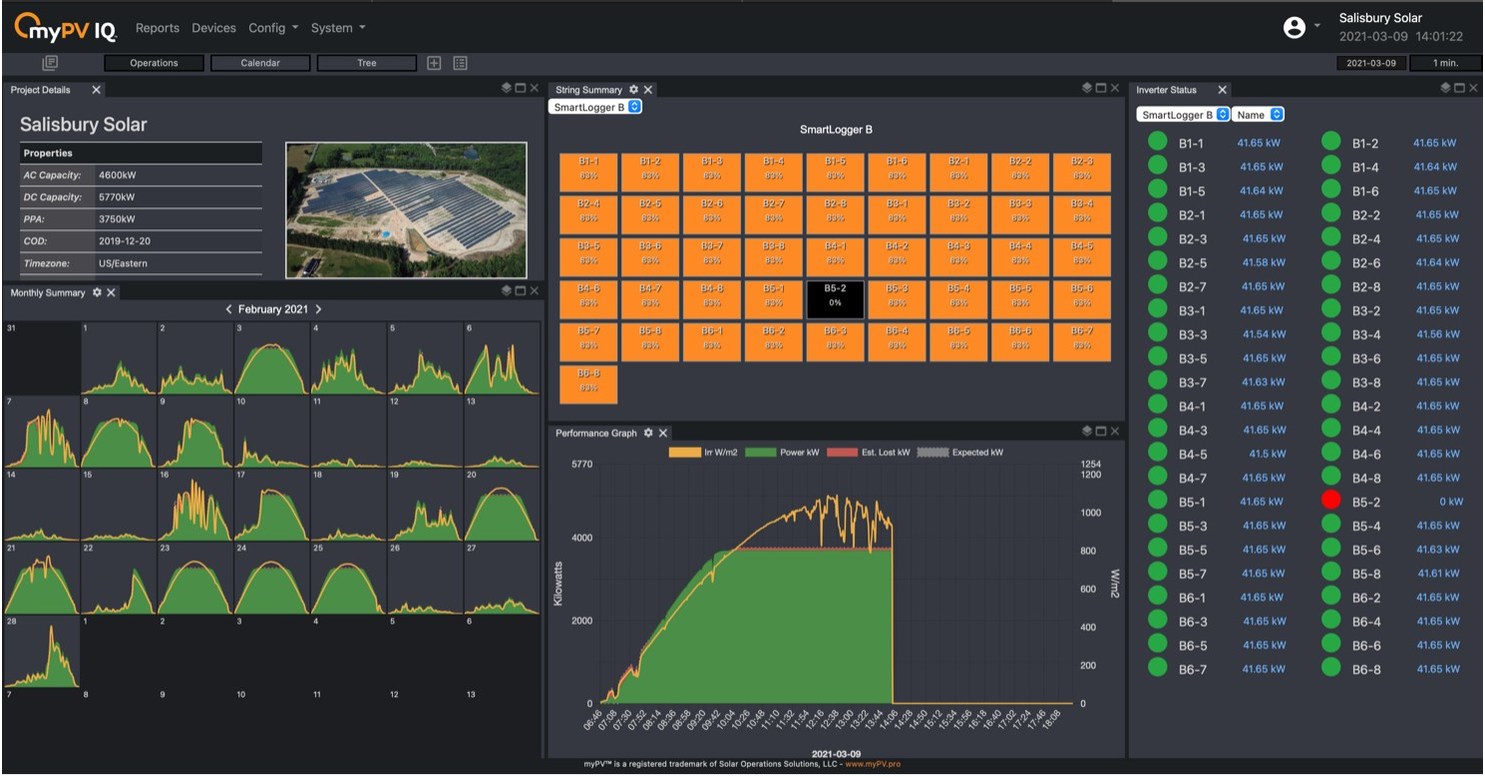This screenshot has width=1485, height=777.
Task: Click the Salisbury Solar site name in header
Action: coord(1380,18)
